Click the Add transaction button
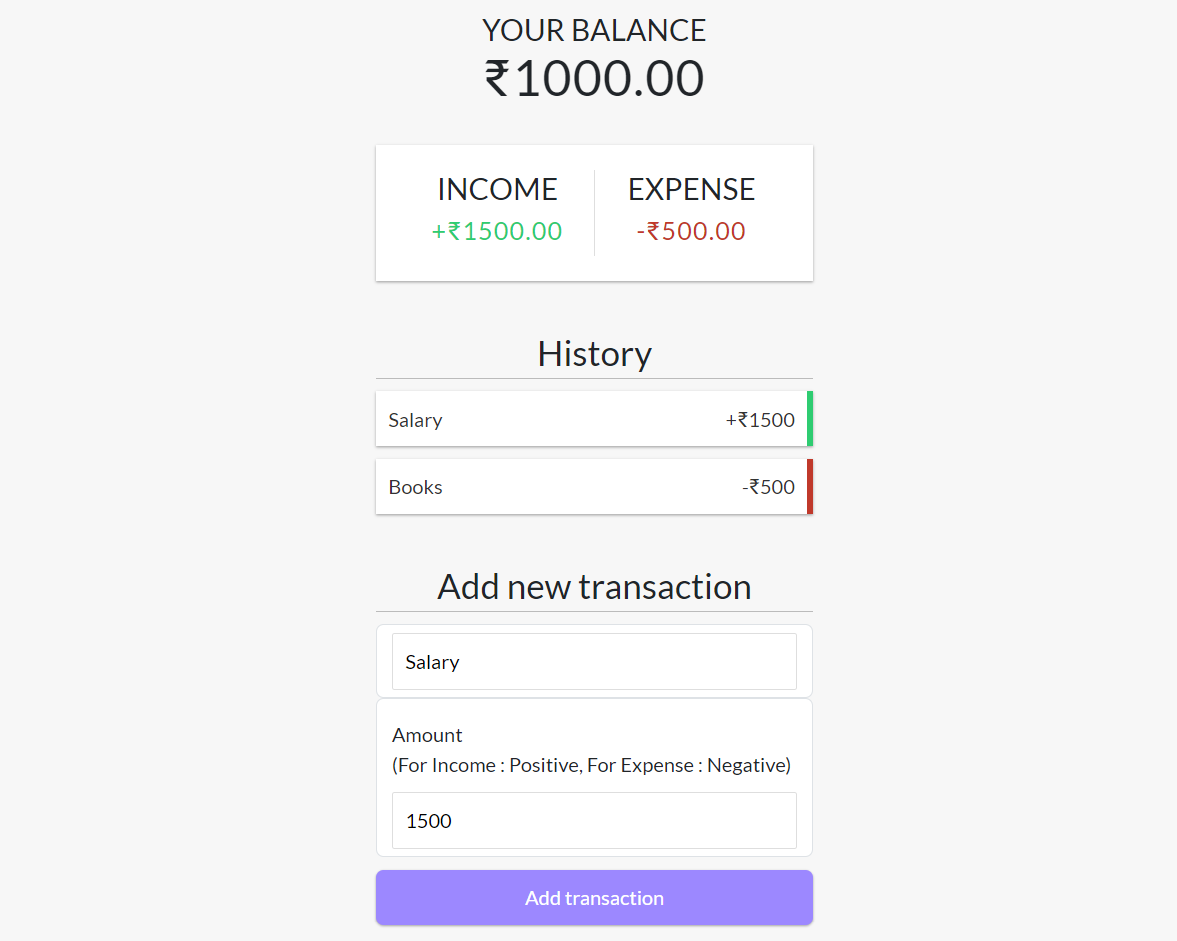 coord(594,897)
